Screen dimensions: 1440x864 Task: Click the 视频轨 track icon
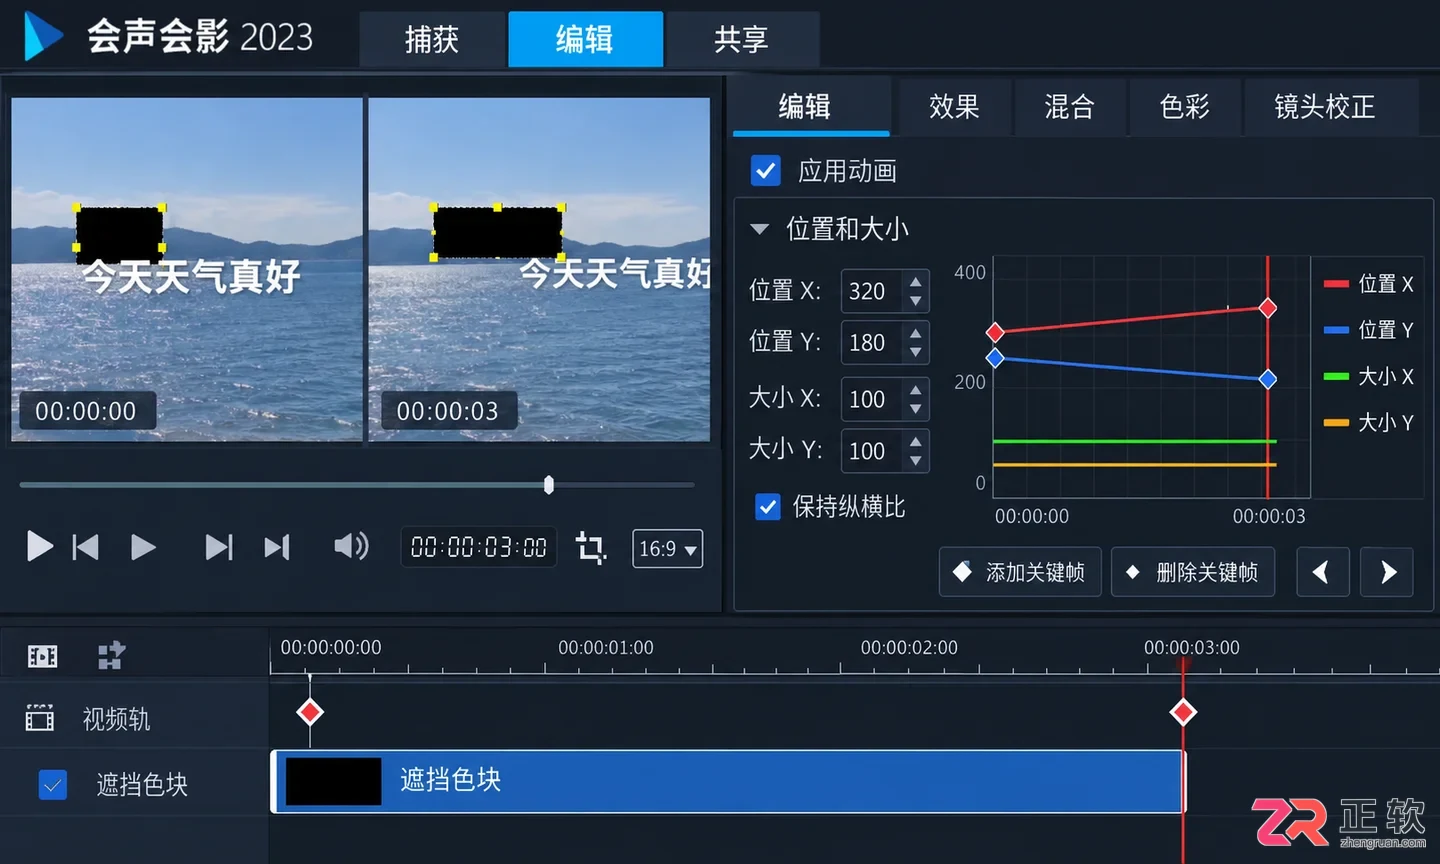pyautogui.click(x=40, y=718)
